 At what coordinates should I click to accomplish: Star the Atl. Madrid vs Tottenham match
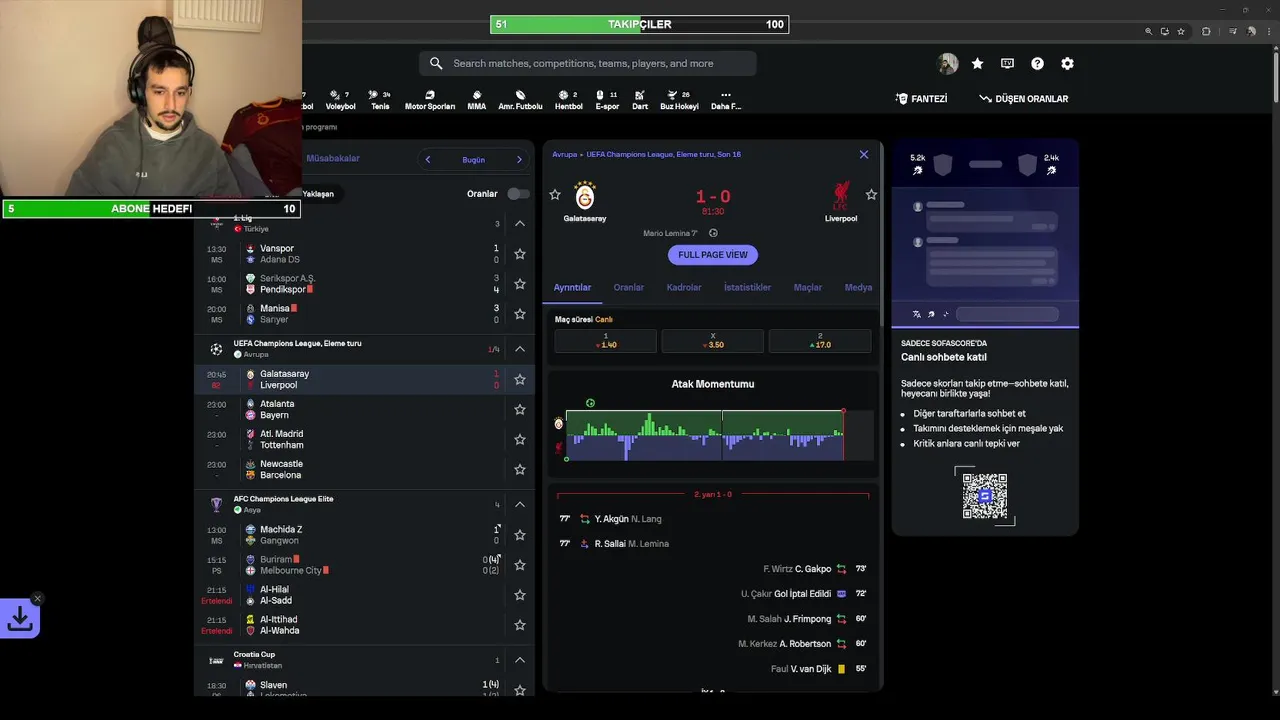pos(520,439)
